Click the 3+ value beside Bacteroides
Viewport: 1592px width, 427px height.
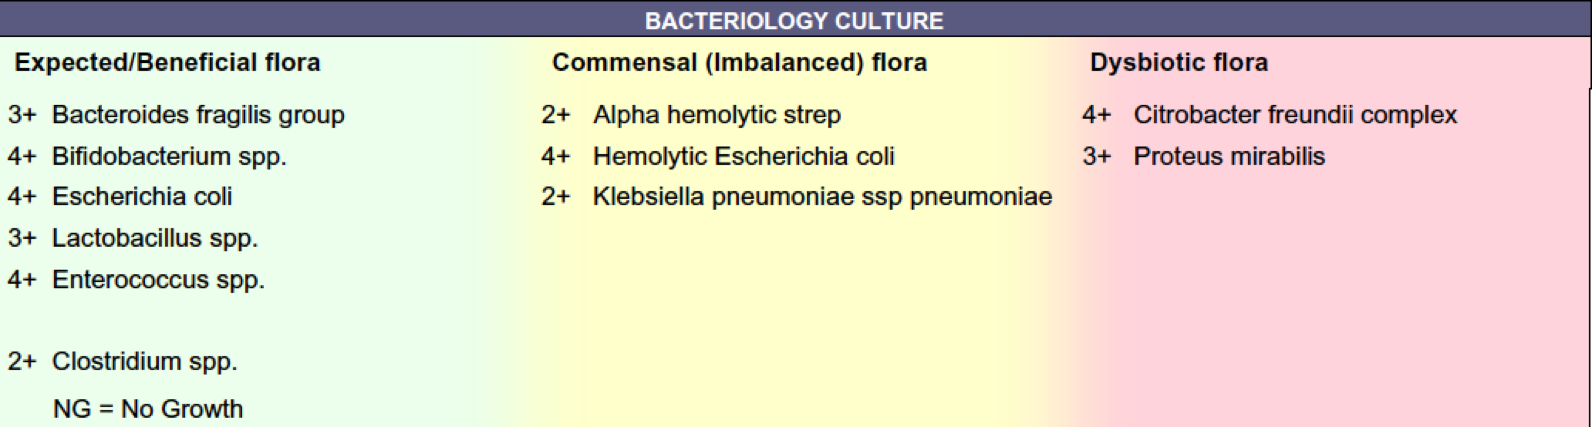click(x=22, y=115)
